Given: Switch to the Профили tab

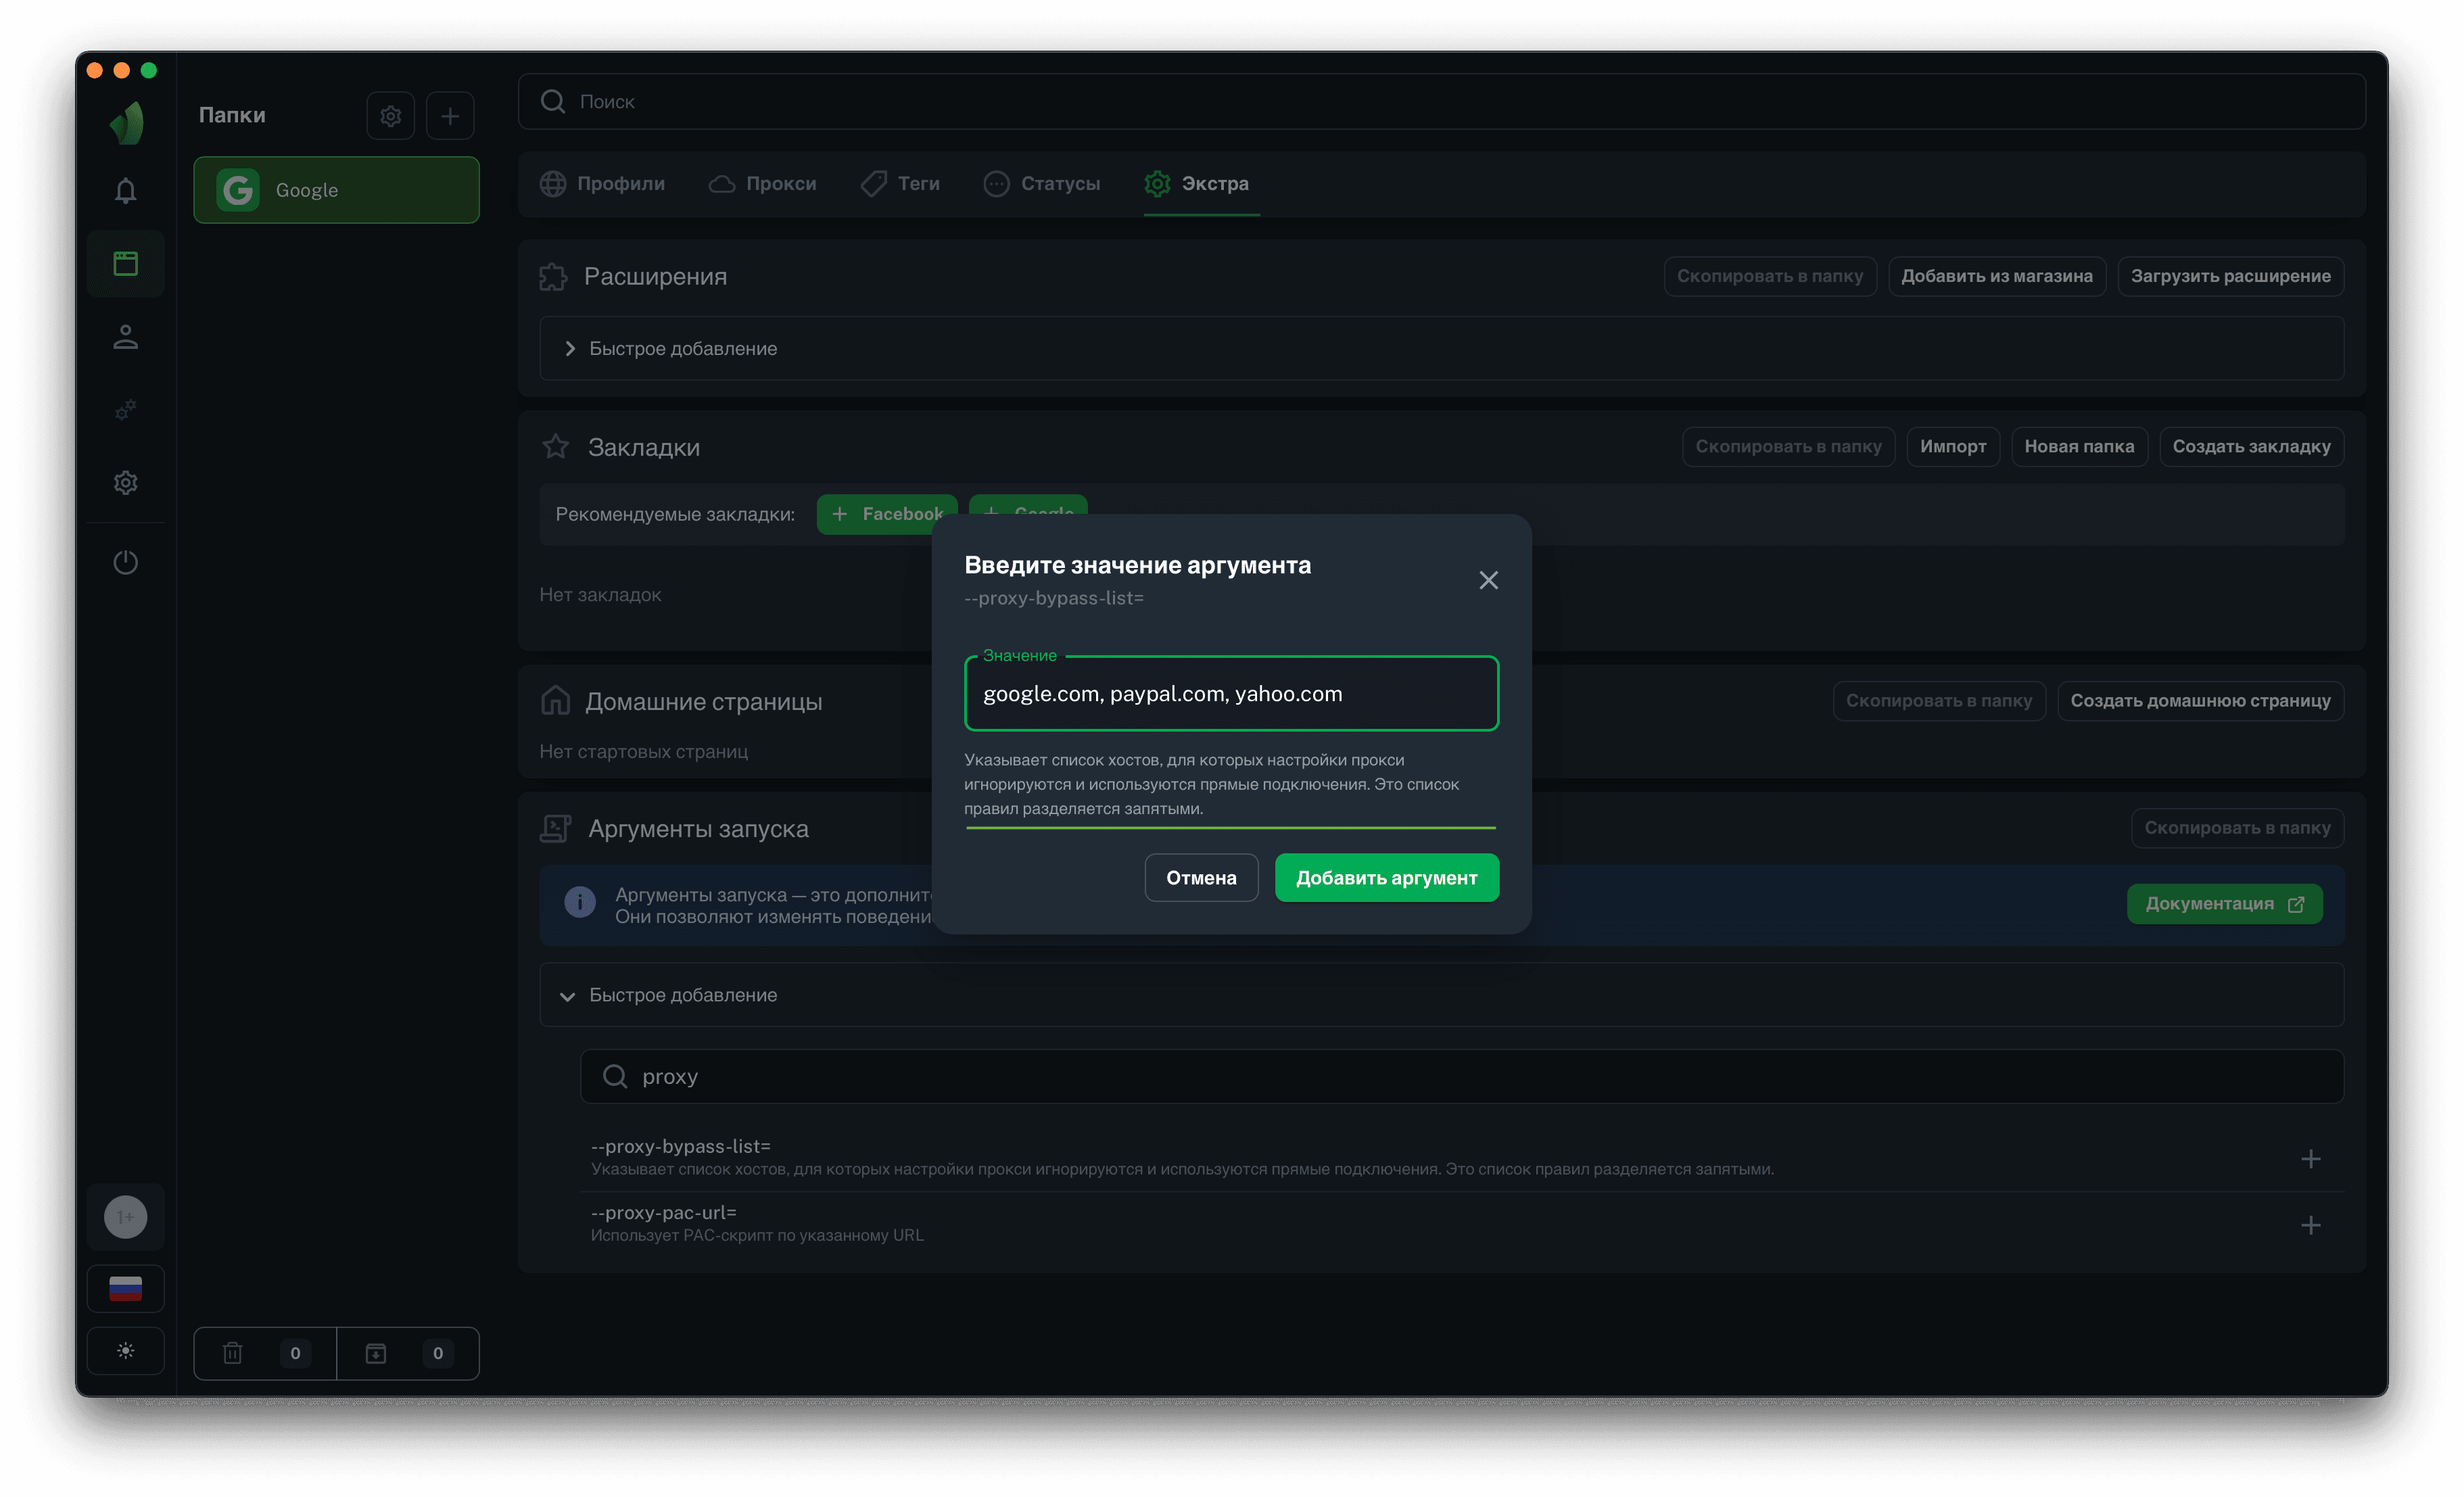Looking at the screenshot, I should click(x=602, y=184).
